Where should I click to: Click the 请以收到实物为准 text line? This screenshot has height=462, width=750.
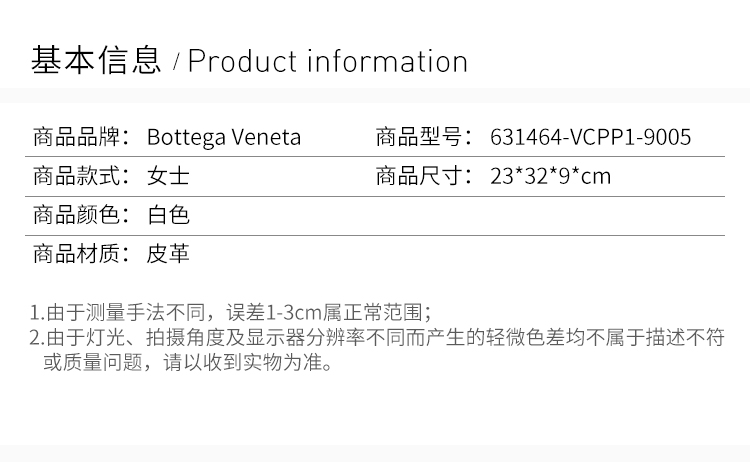248,362
